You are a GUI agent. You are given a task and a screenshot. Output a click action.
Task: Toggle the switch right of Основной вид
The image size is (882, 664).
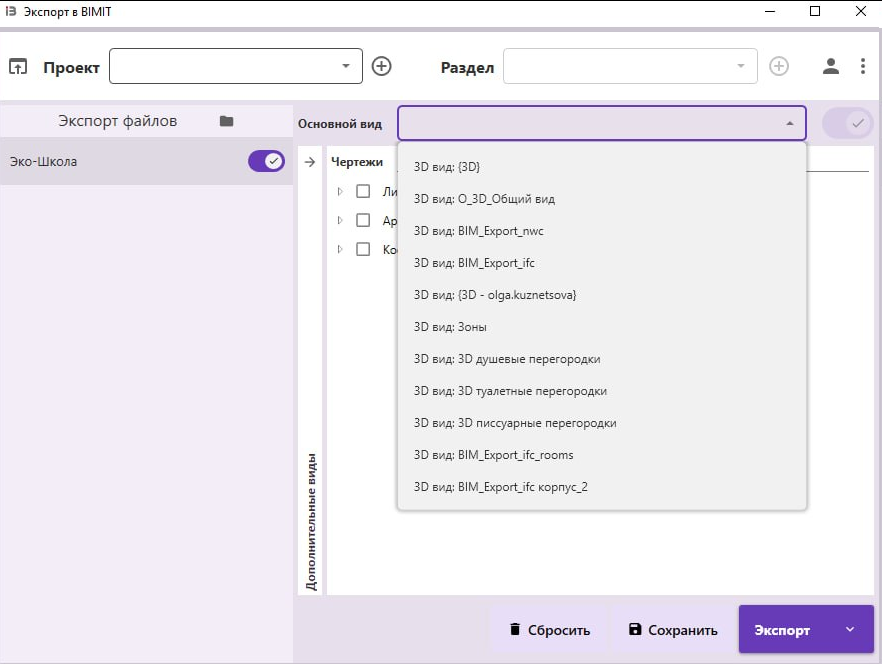pos(848,123)
